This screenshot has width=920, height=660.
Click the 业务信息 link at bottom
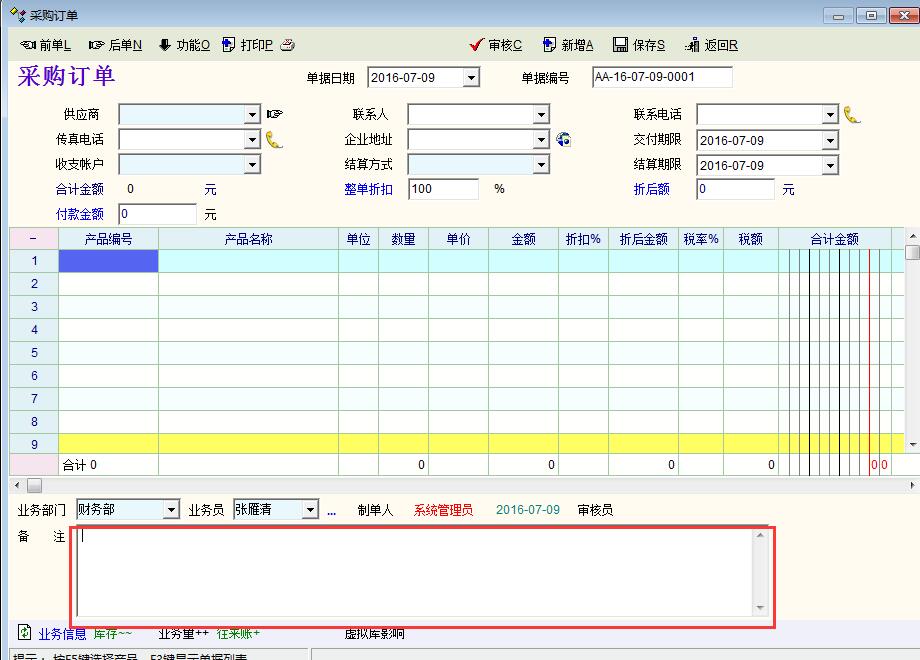61,633
